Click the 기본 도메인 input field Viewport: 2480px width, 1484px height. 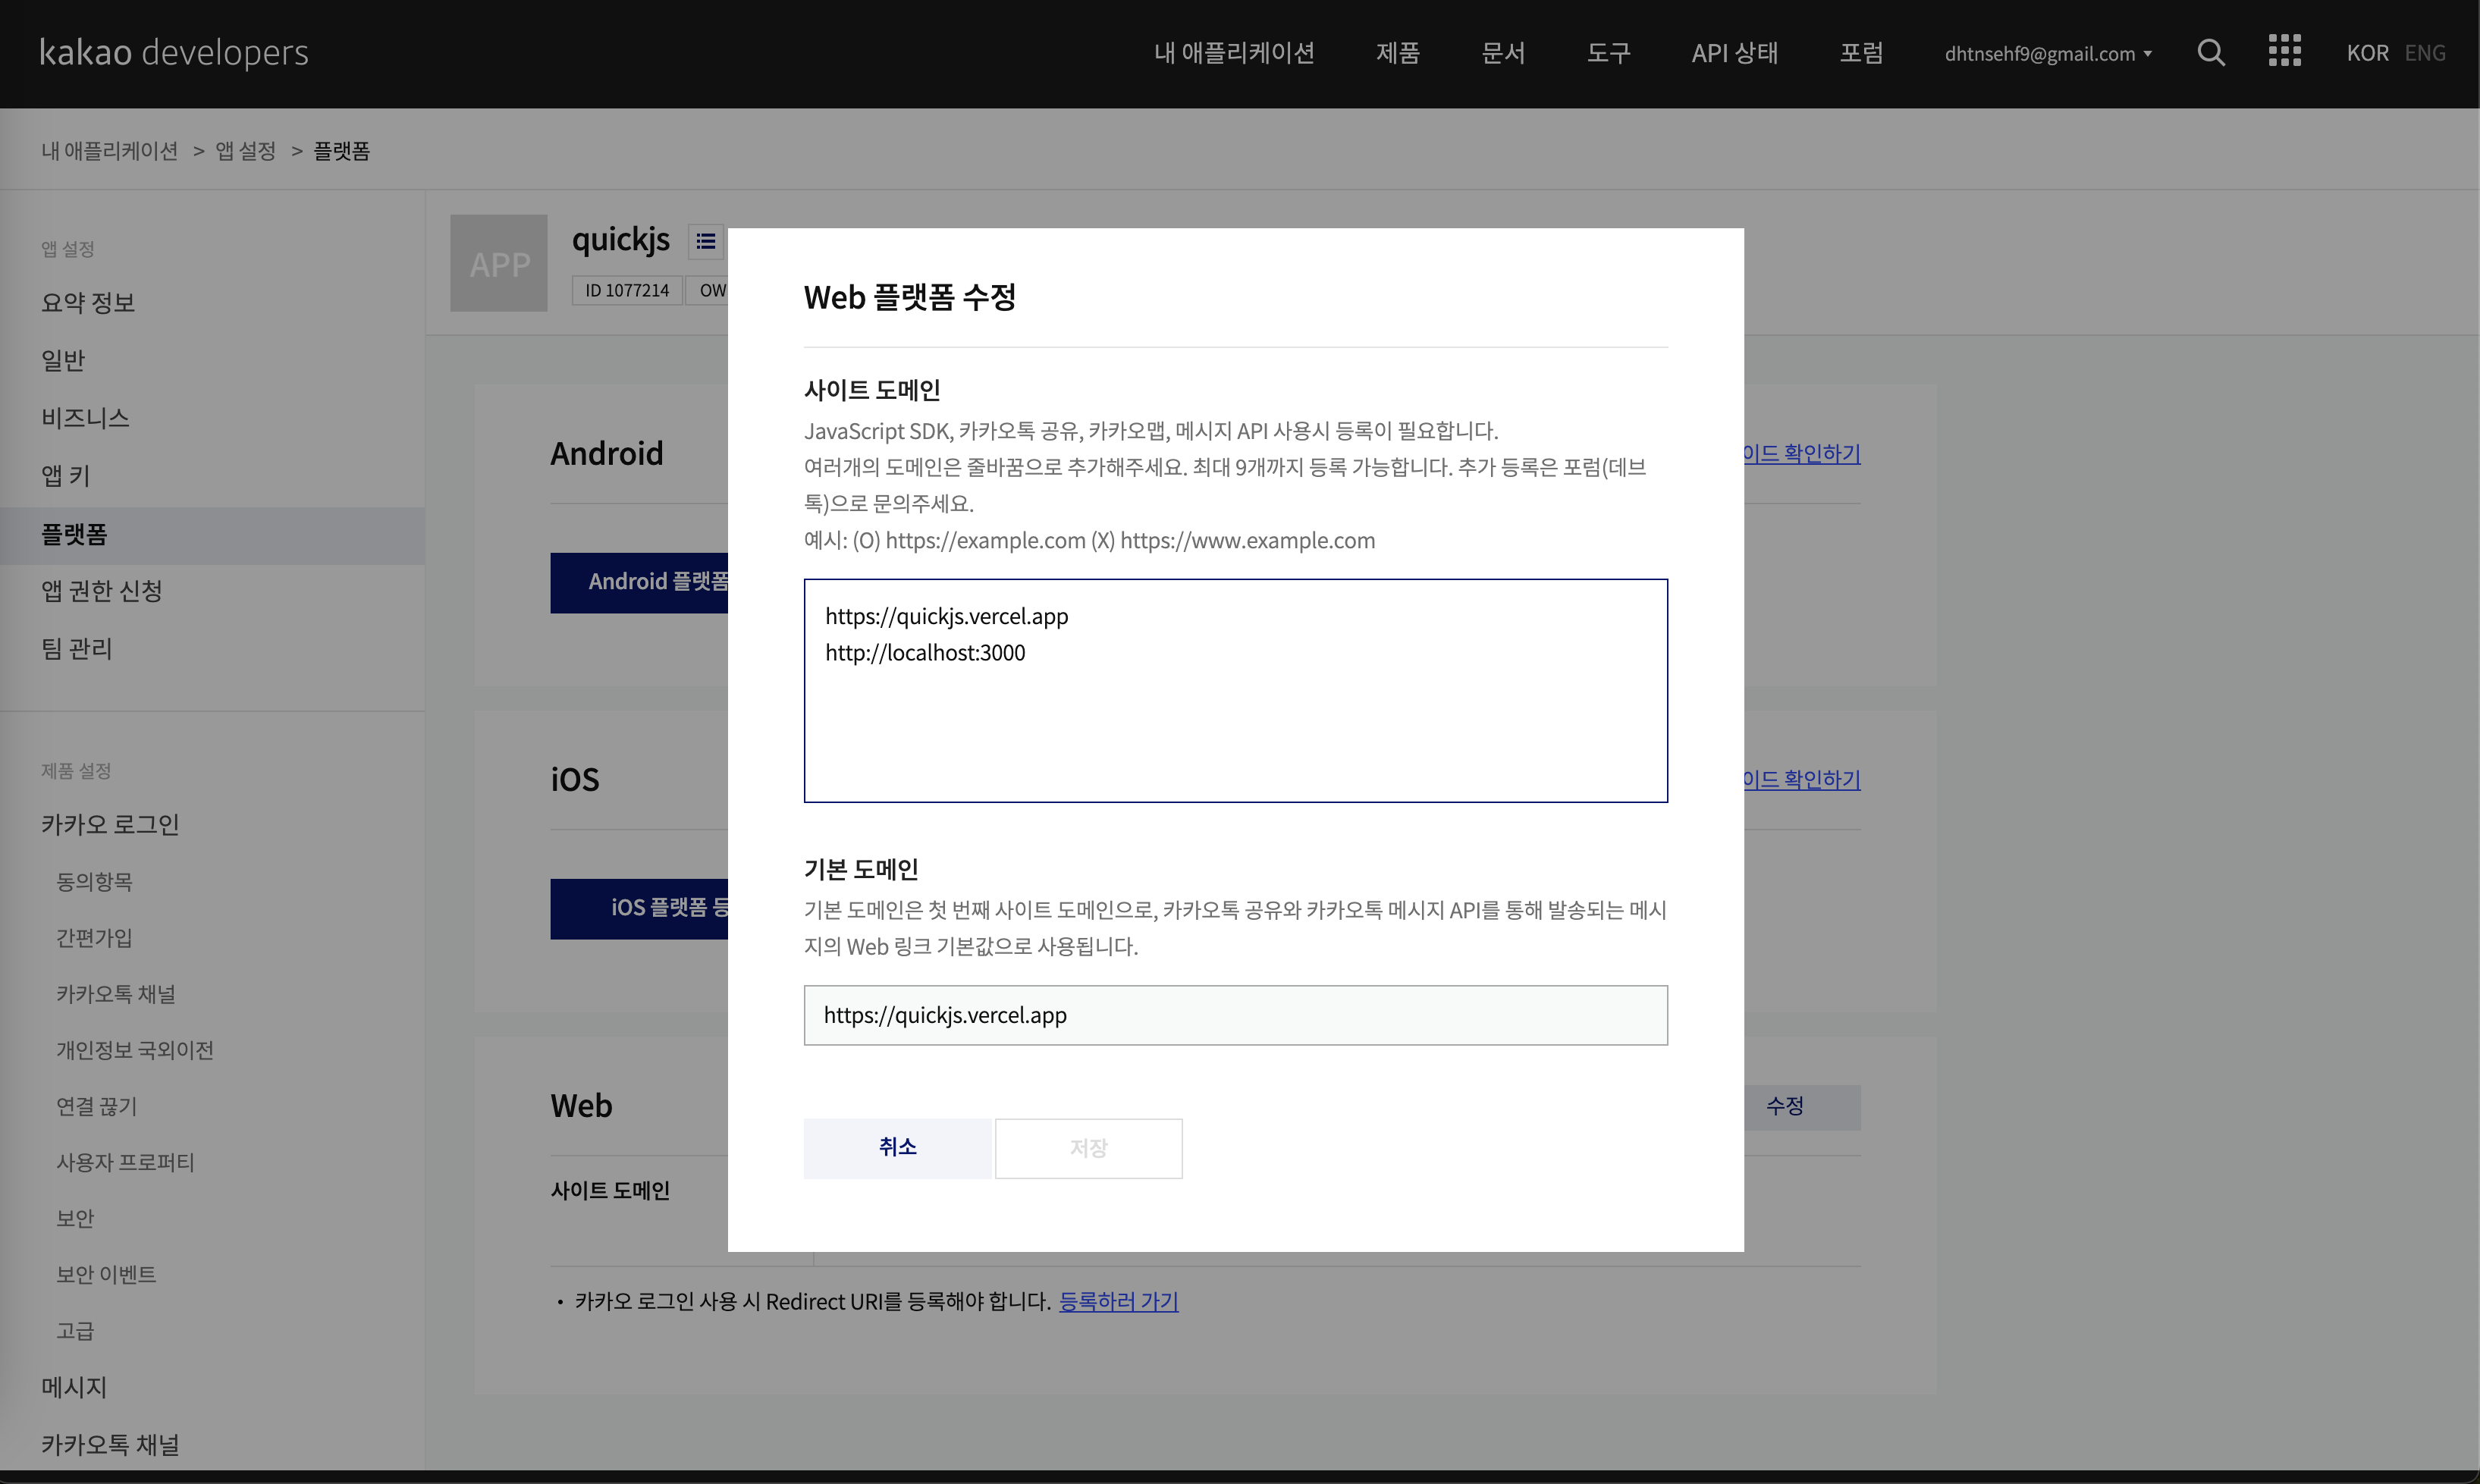[1235, 1015]
